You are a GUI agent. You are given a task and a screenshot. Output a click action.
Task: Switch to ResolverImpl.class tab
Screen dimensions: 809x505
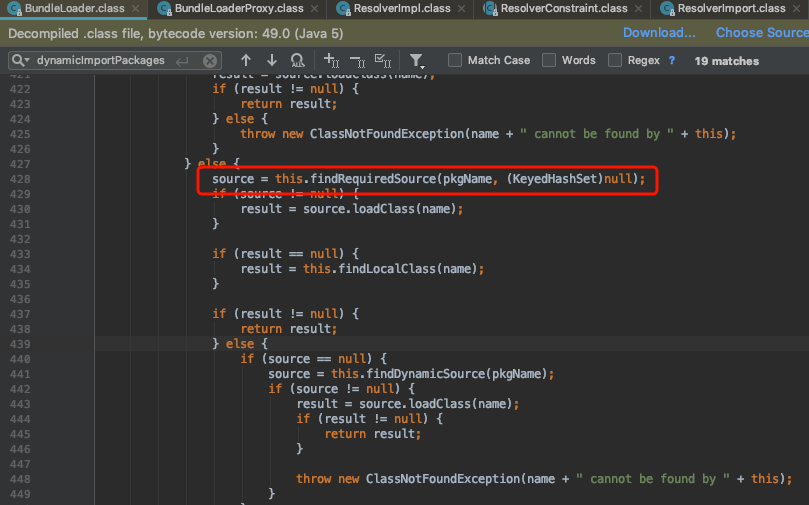click(401, 8)
